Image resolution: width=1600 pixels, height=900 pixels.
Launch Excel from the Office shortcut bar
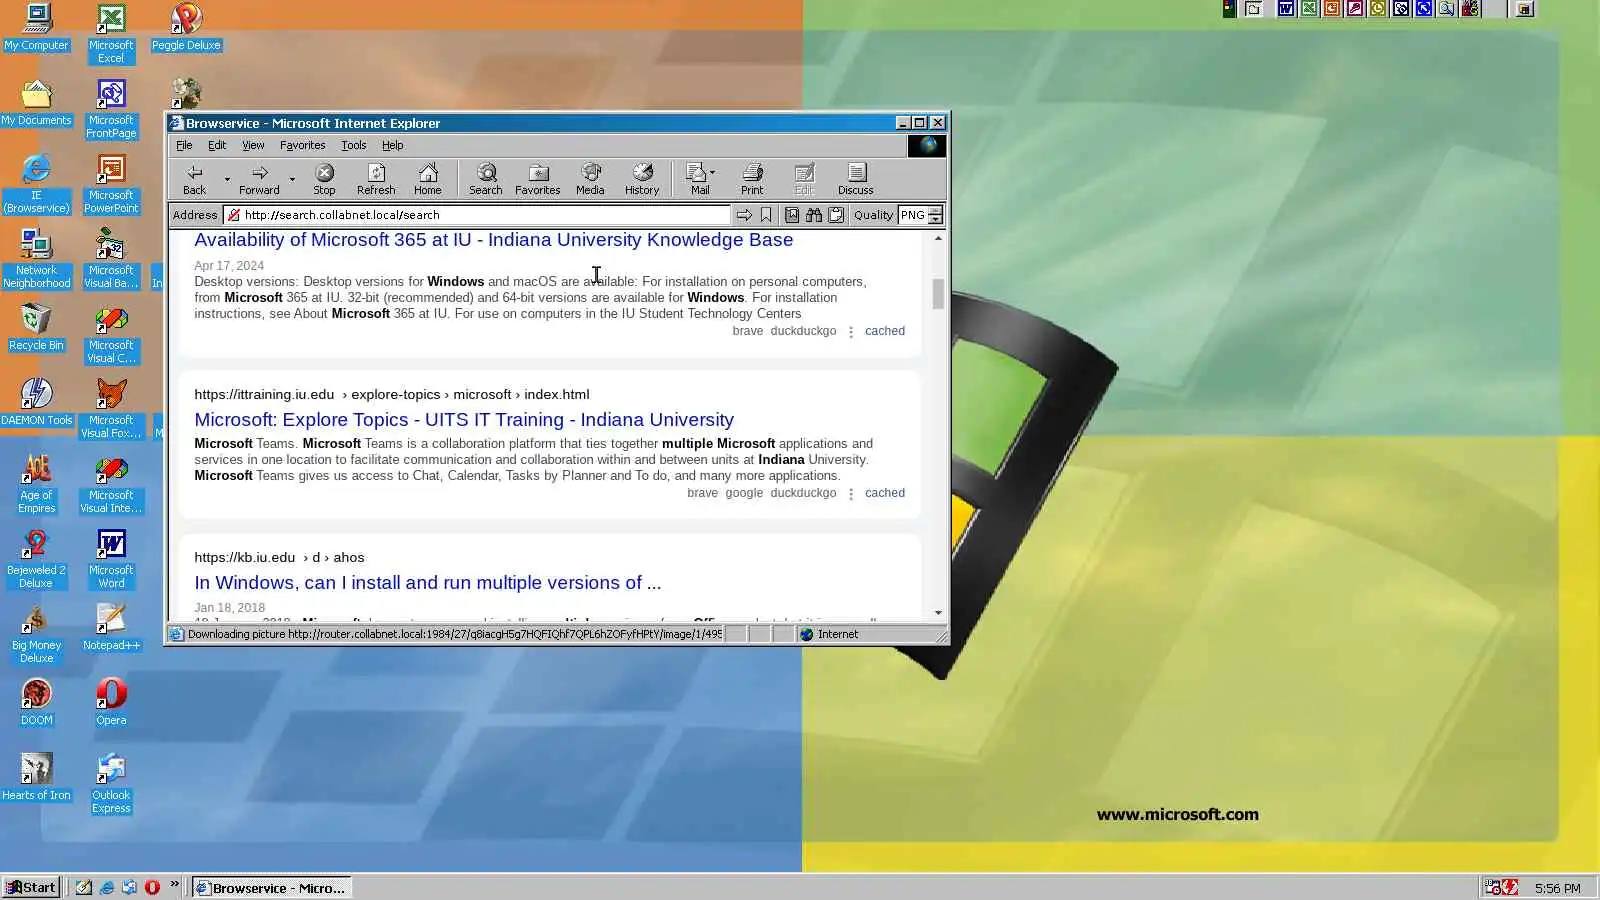click(x=1309, y=9)
